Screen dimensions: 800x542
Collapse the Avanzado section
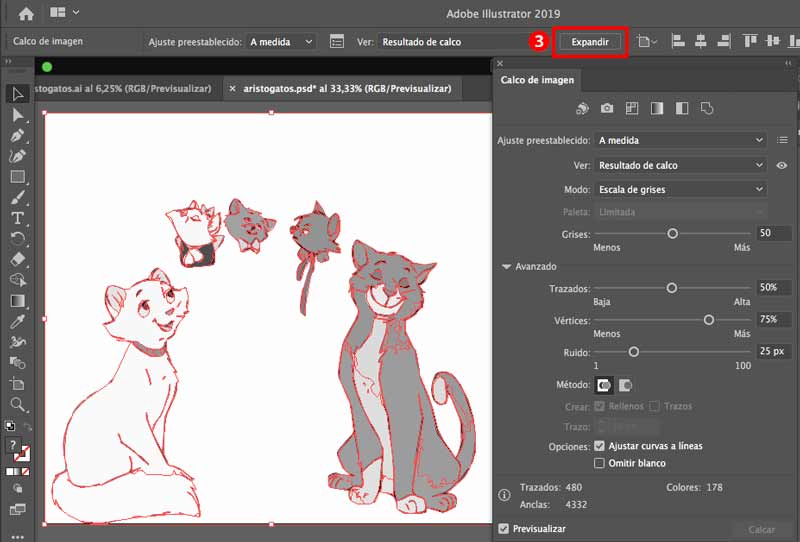506,266
